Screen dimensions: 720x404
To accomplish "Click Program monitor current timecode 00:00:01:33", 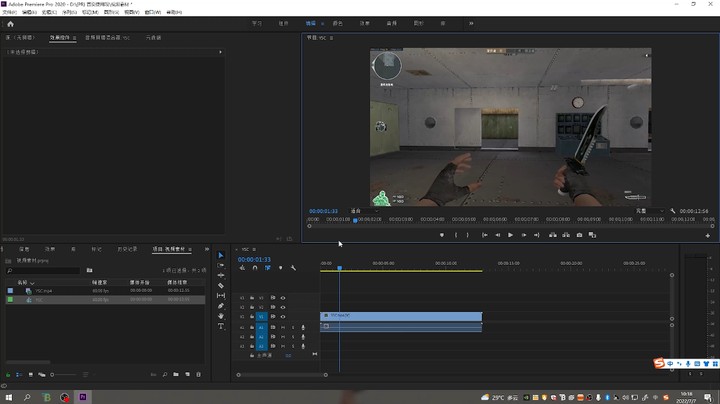I will pos(323,211).
